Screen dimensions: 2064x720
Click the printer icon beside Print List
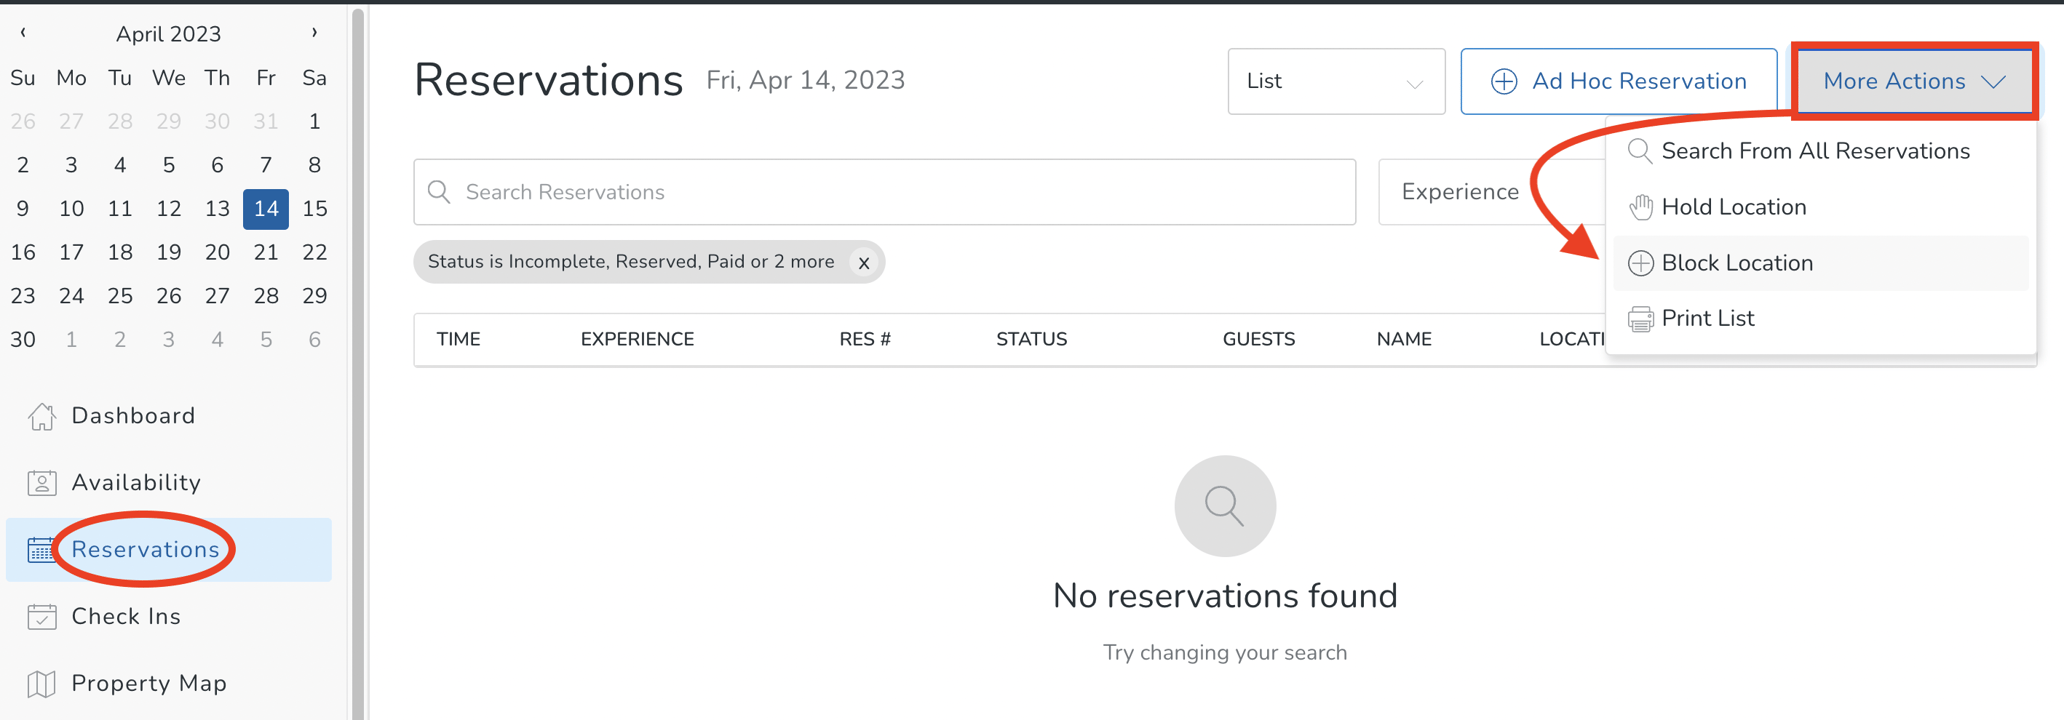(1640, 317)
